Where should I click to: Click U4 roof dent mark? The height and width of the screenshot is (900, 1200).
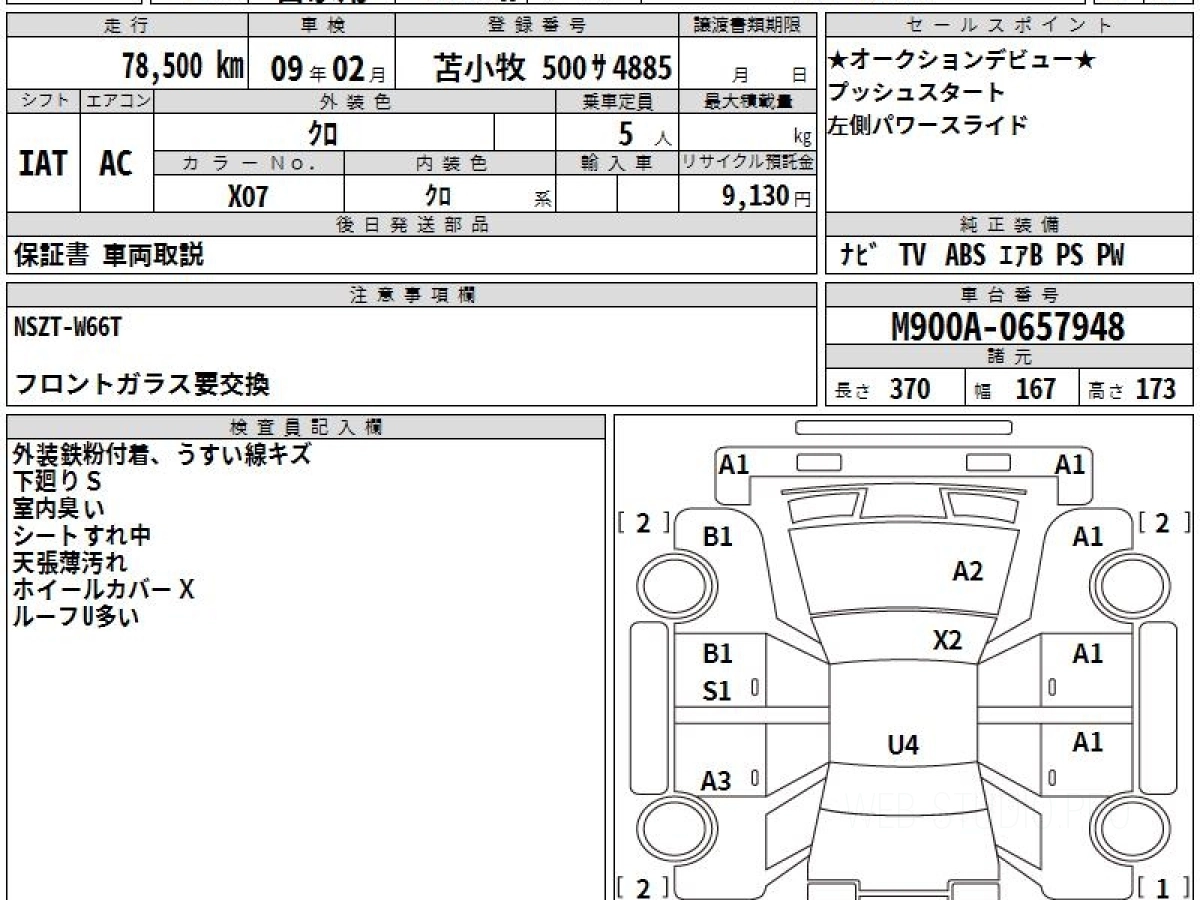[x=903, y=744]
